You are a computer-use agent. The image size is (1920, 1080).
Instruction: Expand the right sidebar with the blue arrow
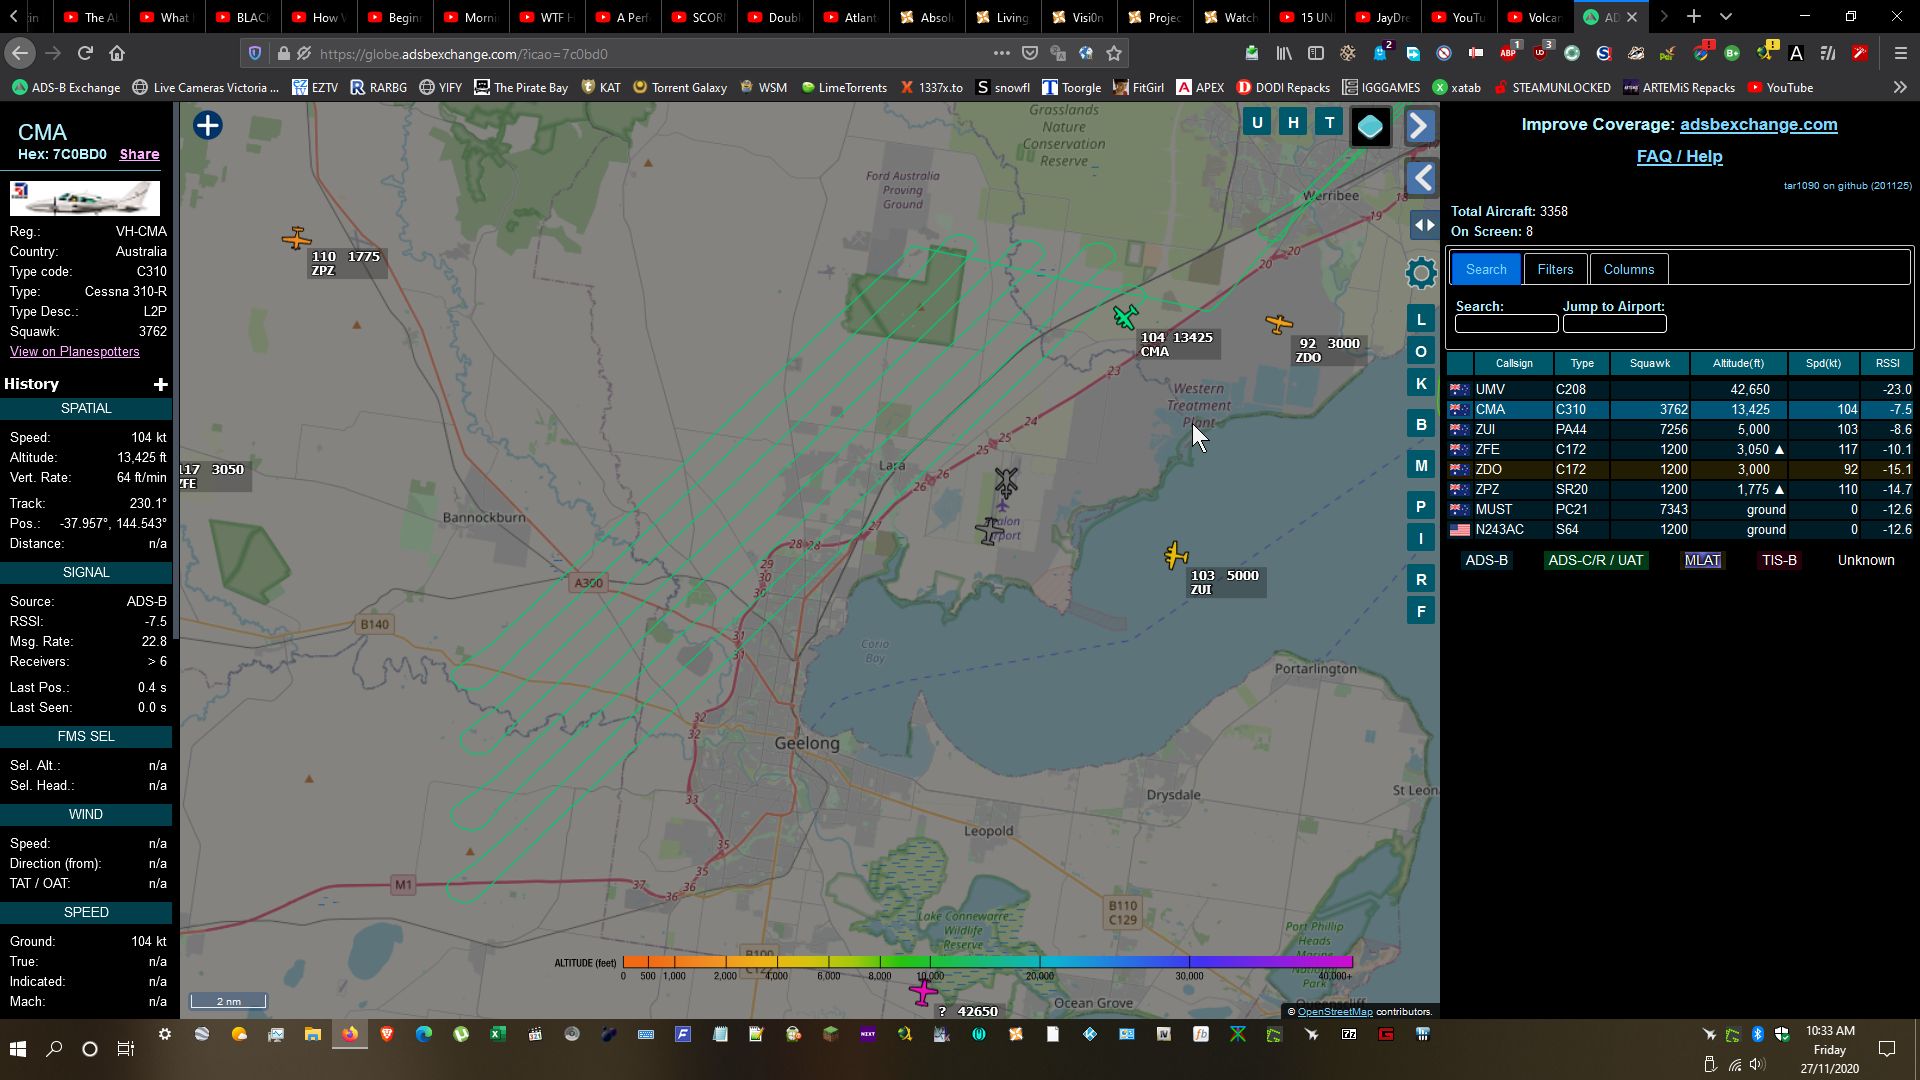click(1419, 125)
